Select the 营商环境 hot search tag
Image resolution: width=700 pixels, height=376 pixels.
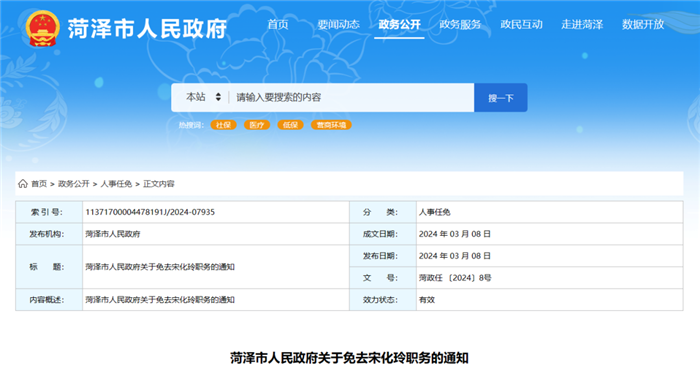pyautogui.click(x=331, y=125)
